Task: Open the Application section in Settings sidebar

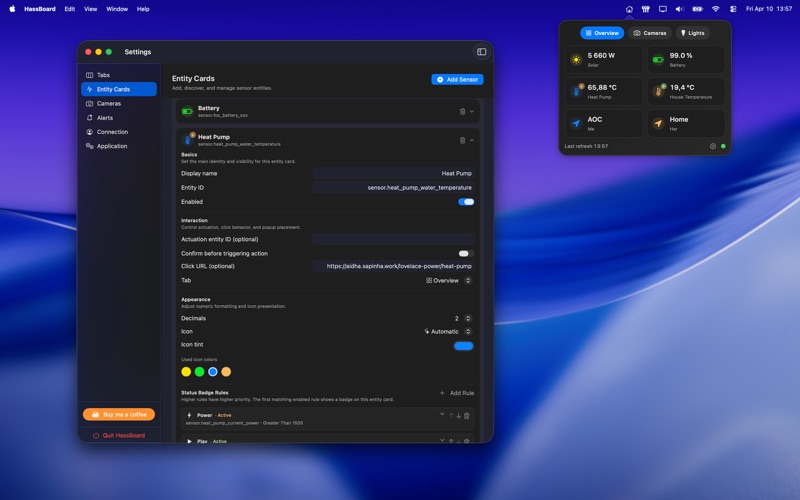Action: click(x=119, y=146)
